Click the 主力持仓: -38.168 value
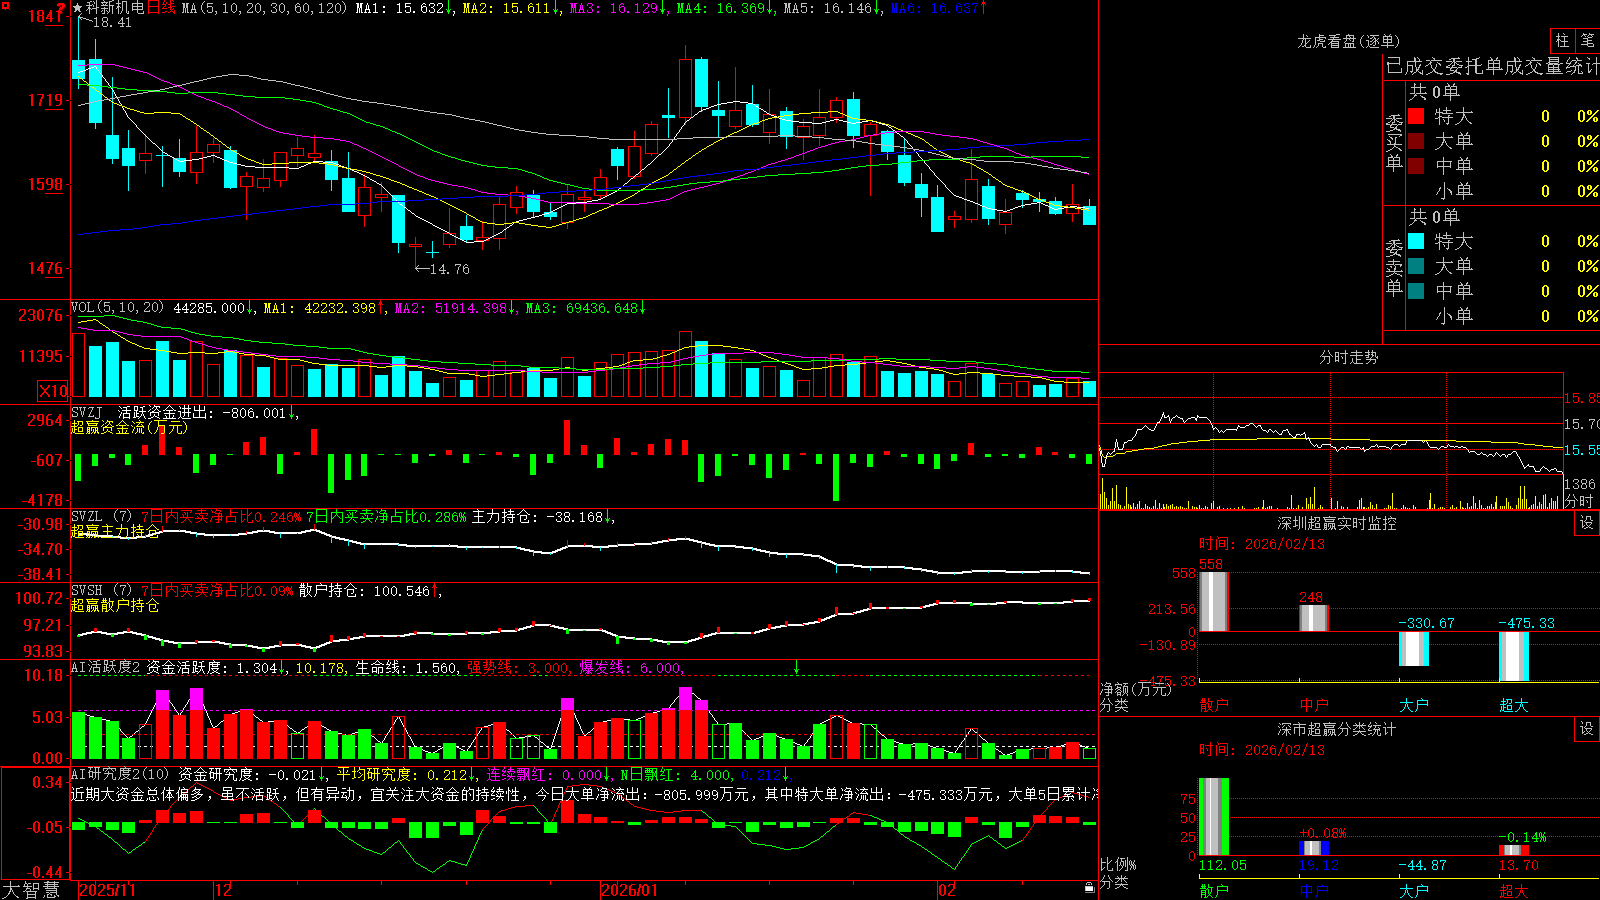The image size is (1600, 900). click(538, 517)
